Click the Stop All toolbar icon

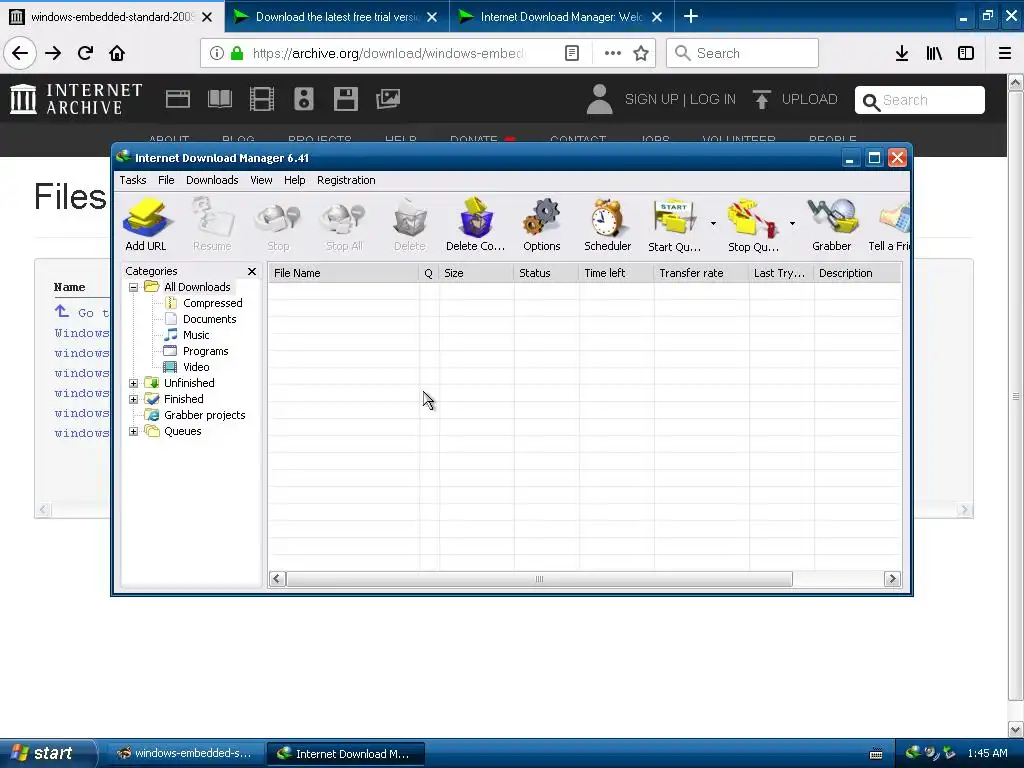tap(344, 225)
